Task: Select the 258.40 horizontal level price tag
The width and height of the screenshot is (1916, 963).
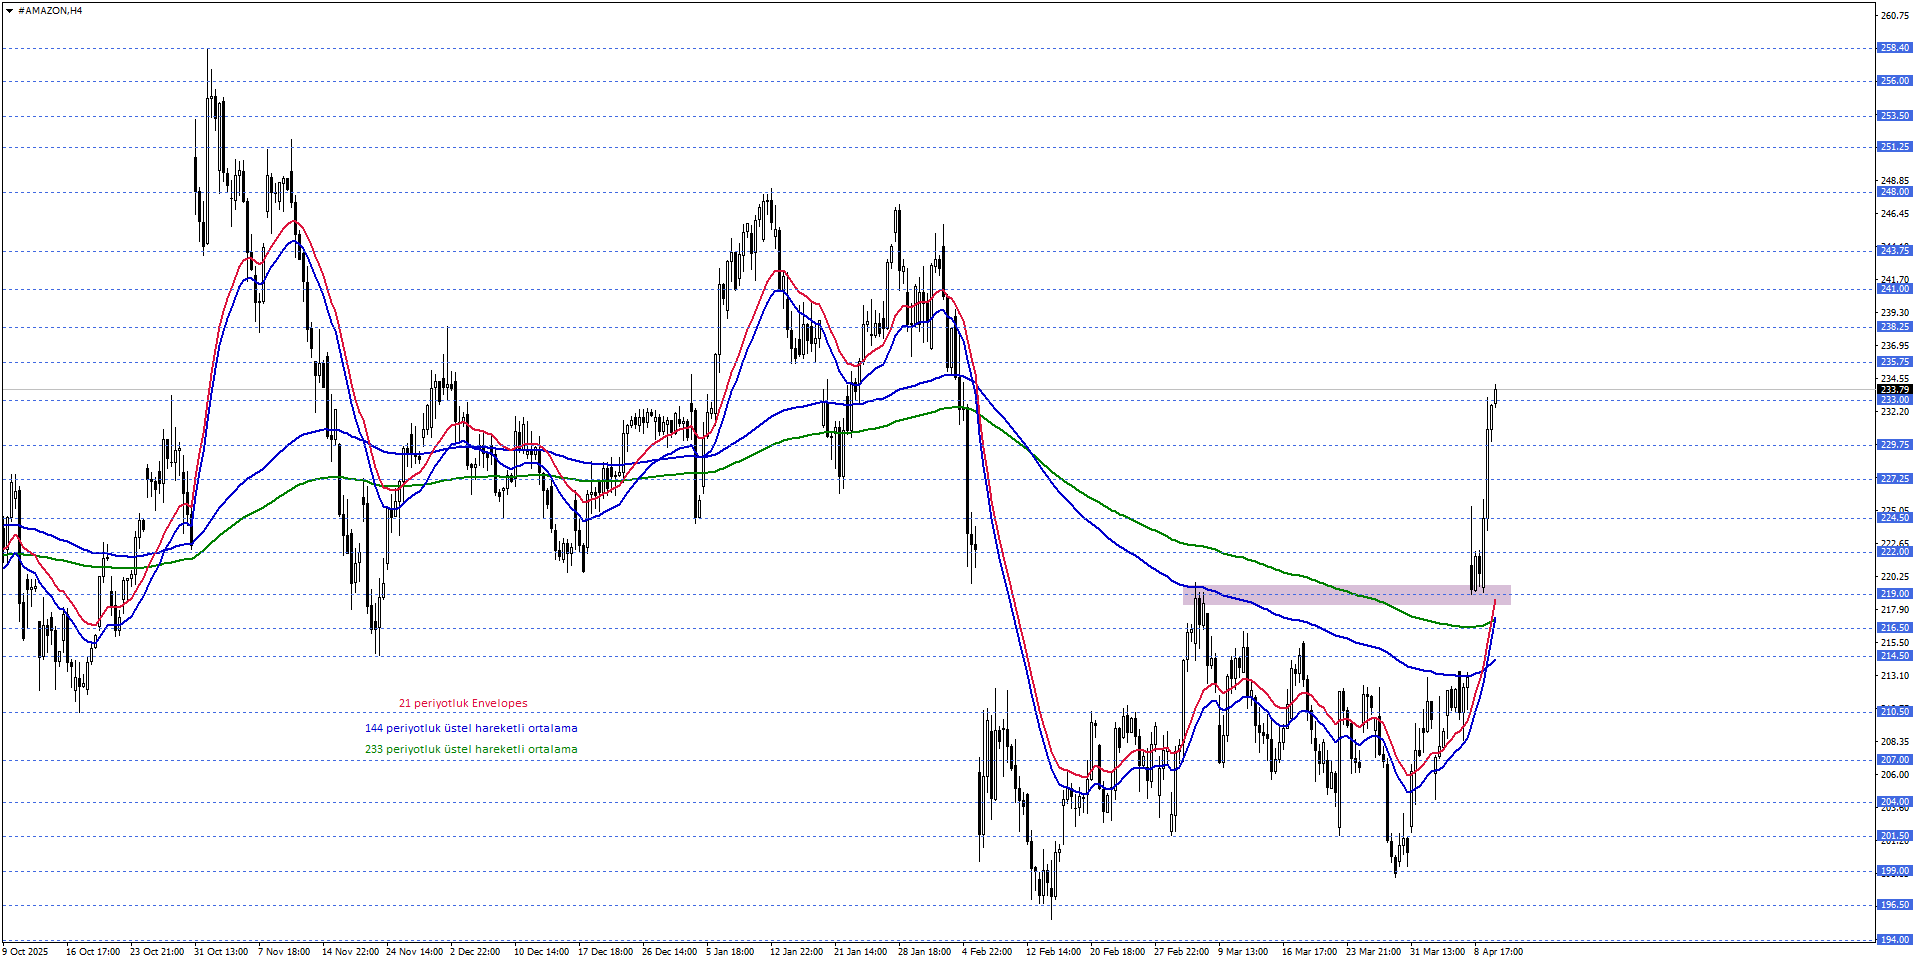Action: (x=1894, y=48)
